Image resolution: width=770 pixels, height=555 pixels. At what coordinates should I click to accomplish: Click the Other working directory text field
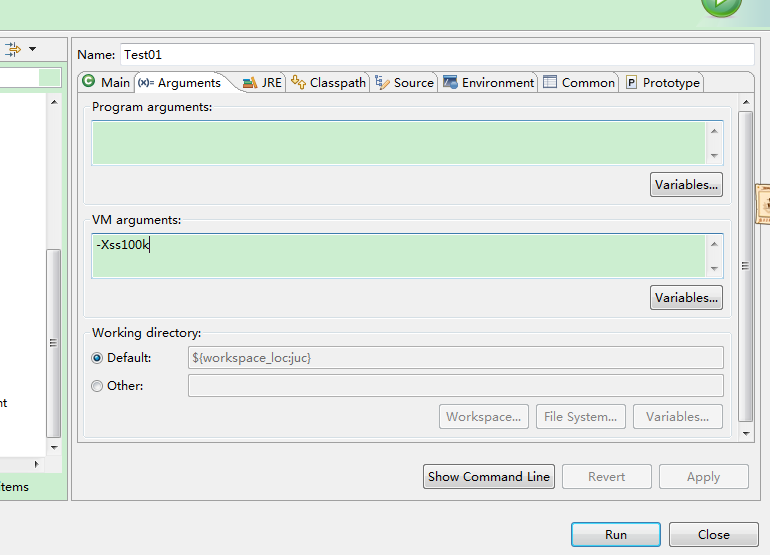click(455, 386)
